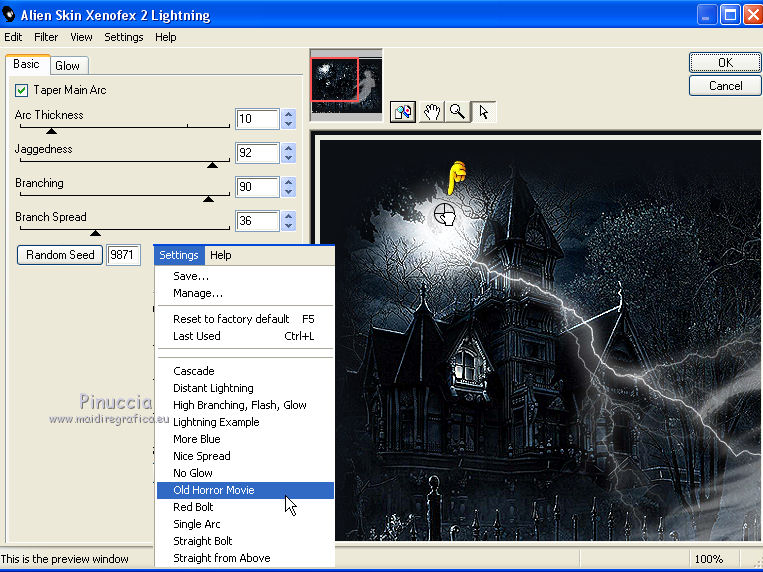Open the top Settings menu

point(124,37)
